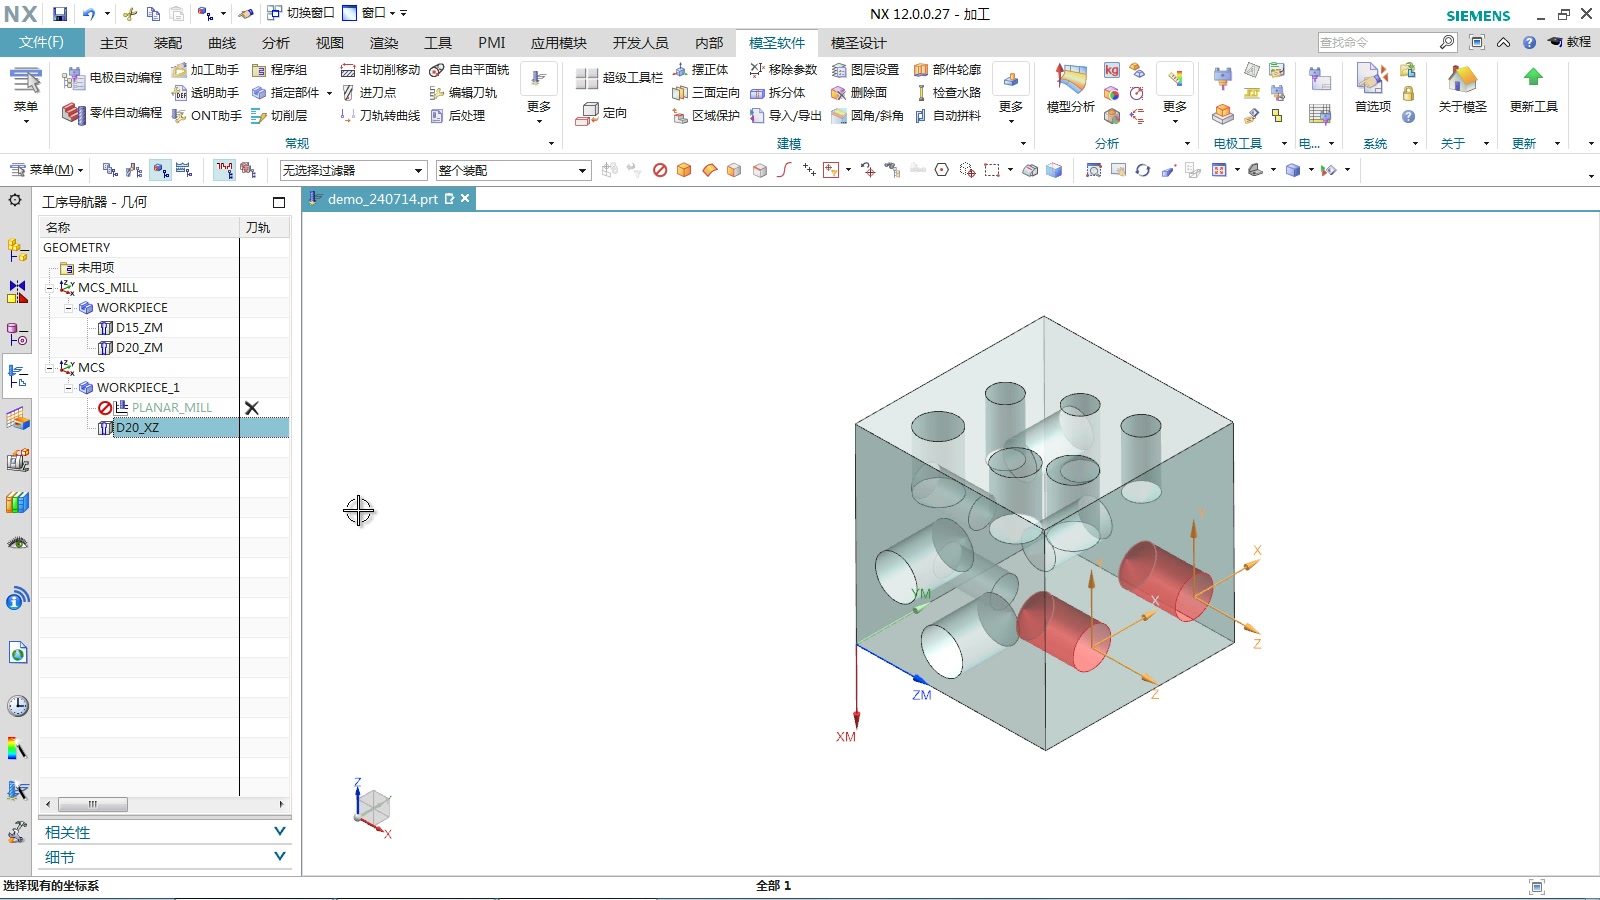Use the 删除面 delete face tool
The height and width of the screenshot is (900, 1600).
click(x=860, y=93)
